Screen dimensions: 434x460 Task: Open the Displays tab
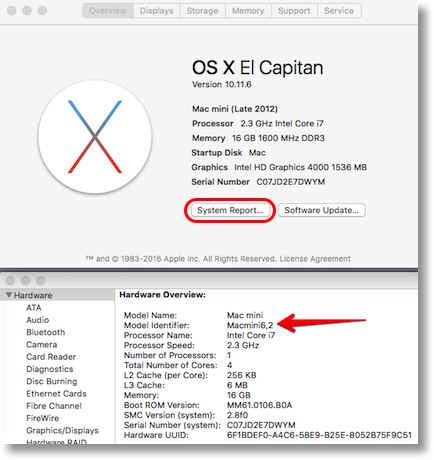click(157, 11)
